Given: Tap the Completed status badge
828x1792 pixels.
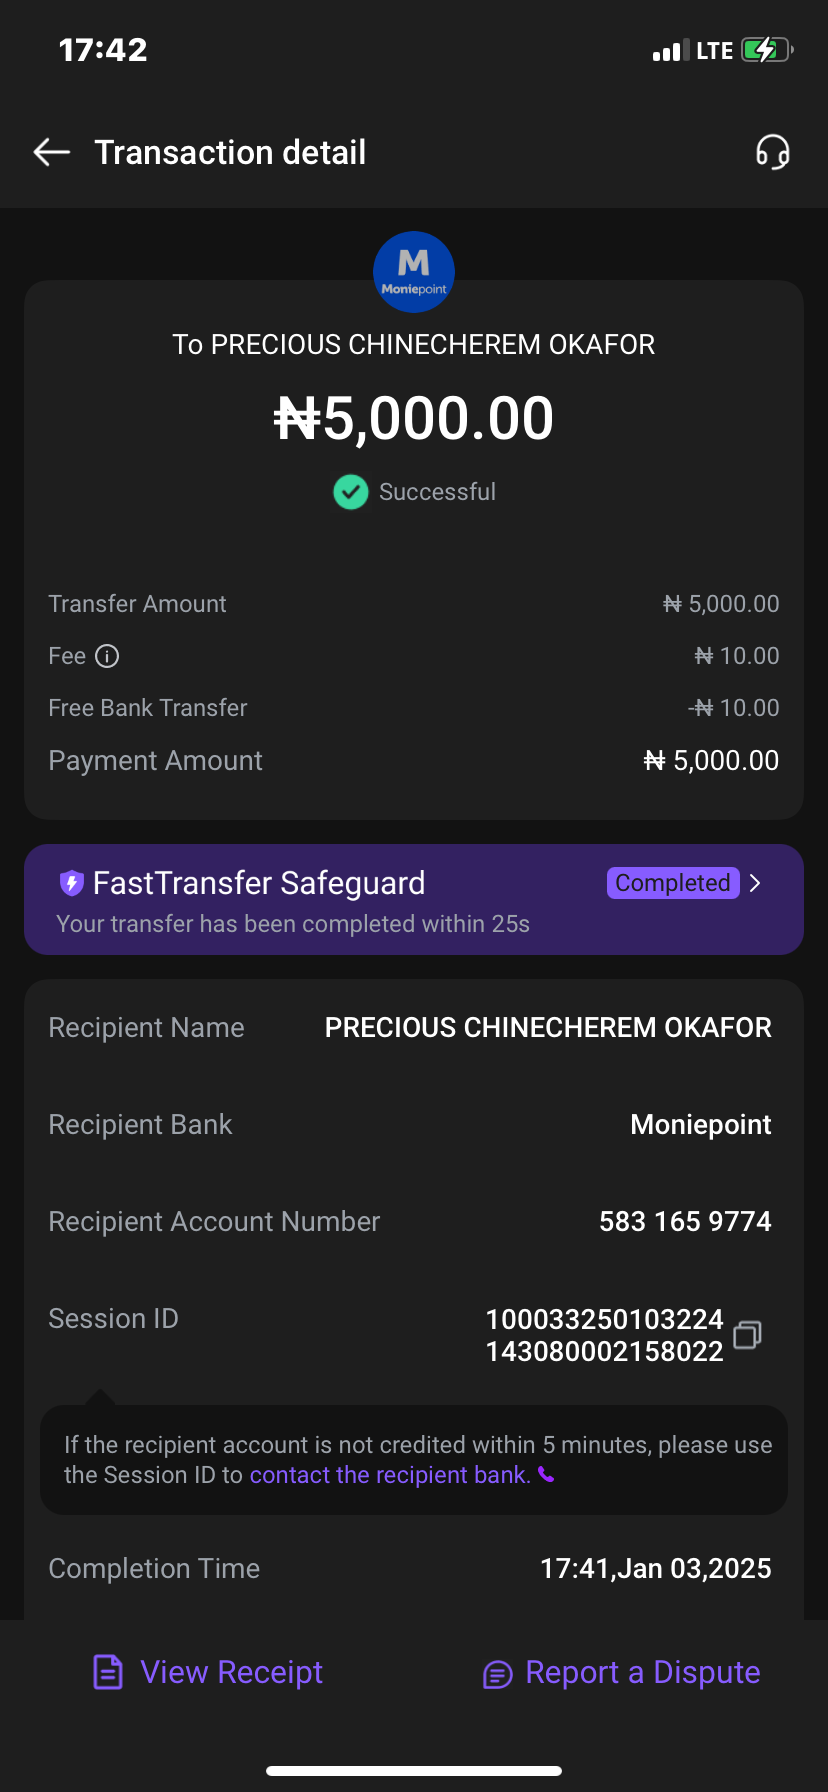Looking at the screenshot, I should tap(672, 883).
